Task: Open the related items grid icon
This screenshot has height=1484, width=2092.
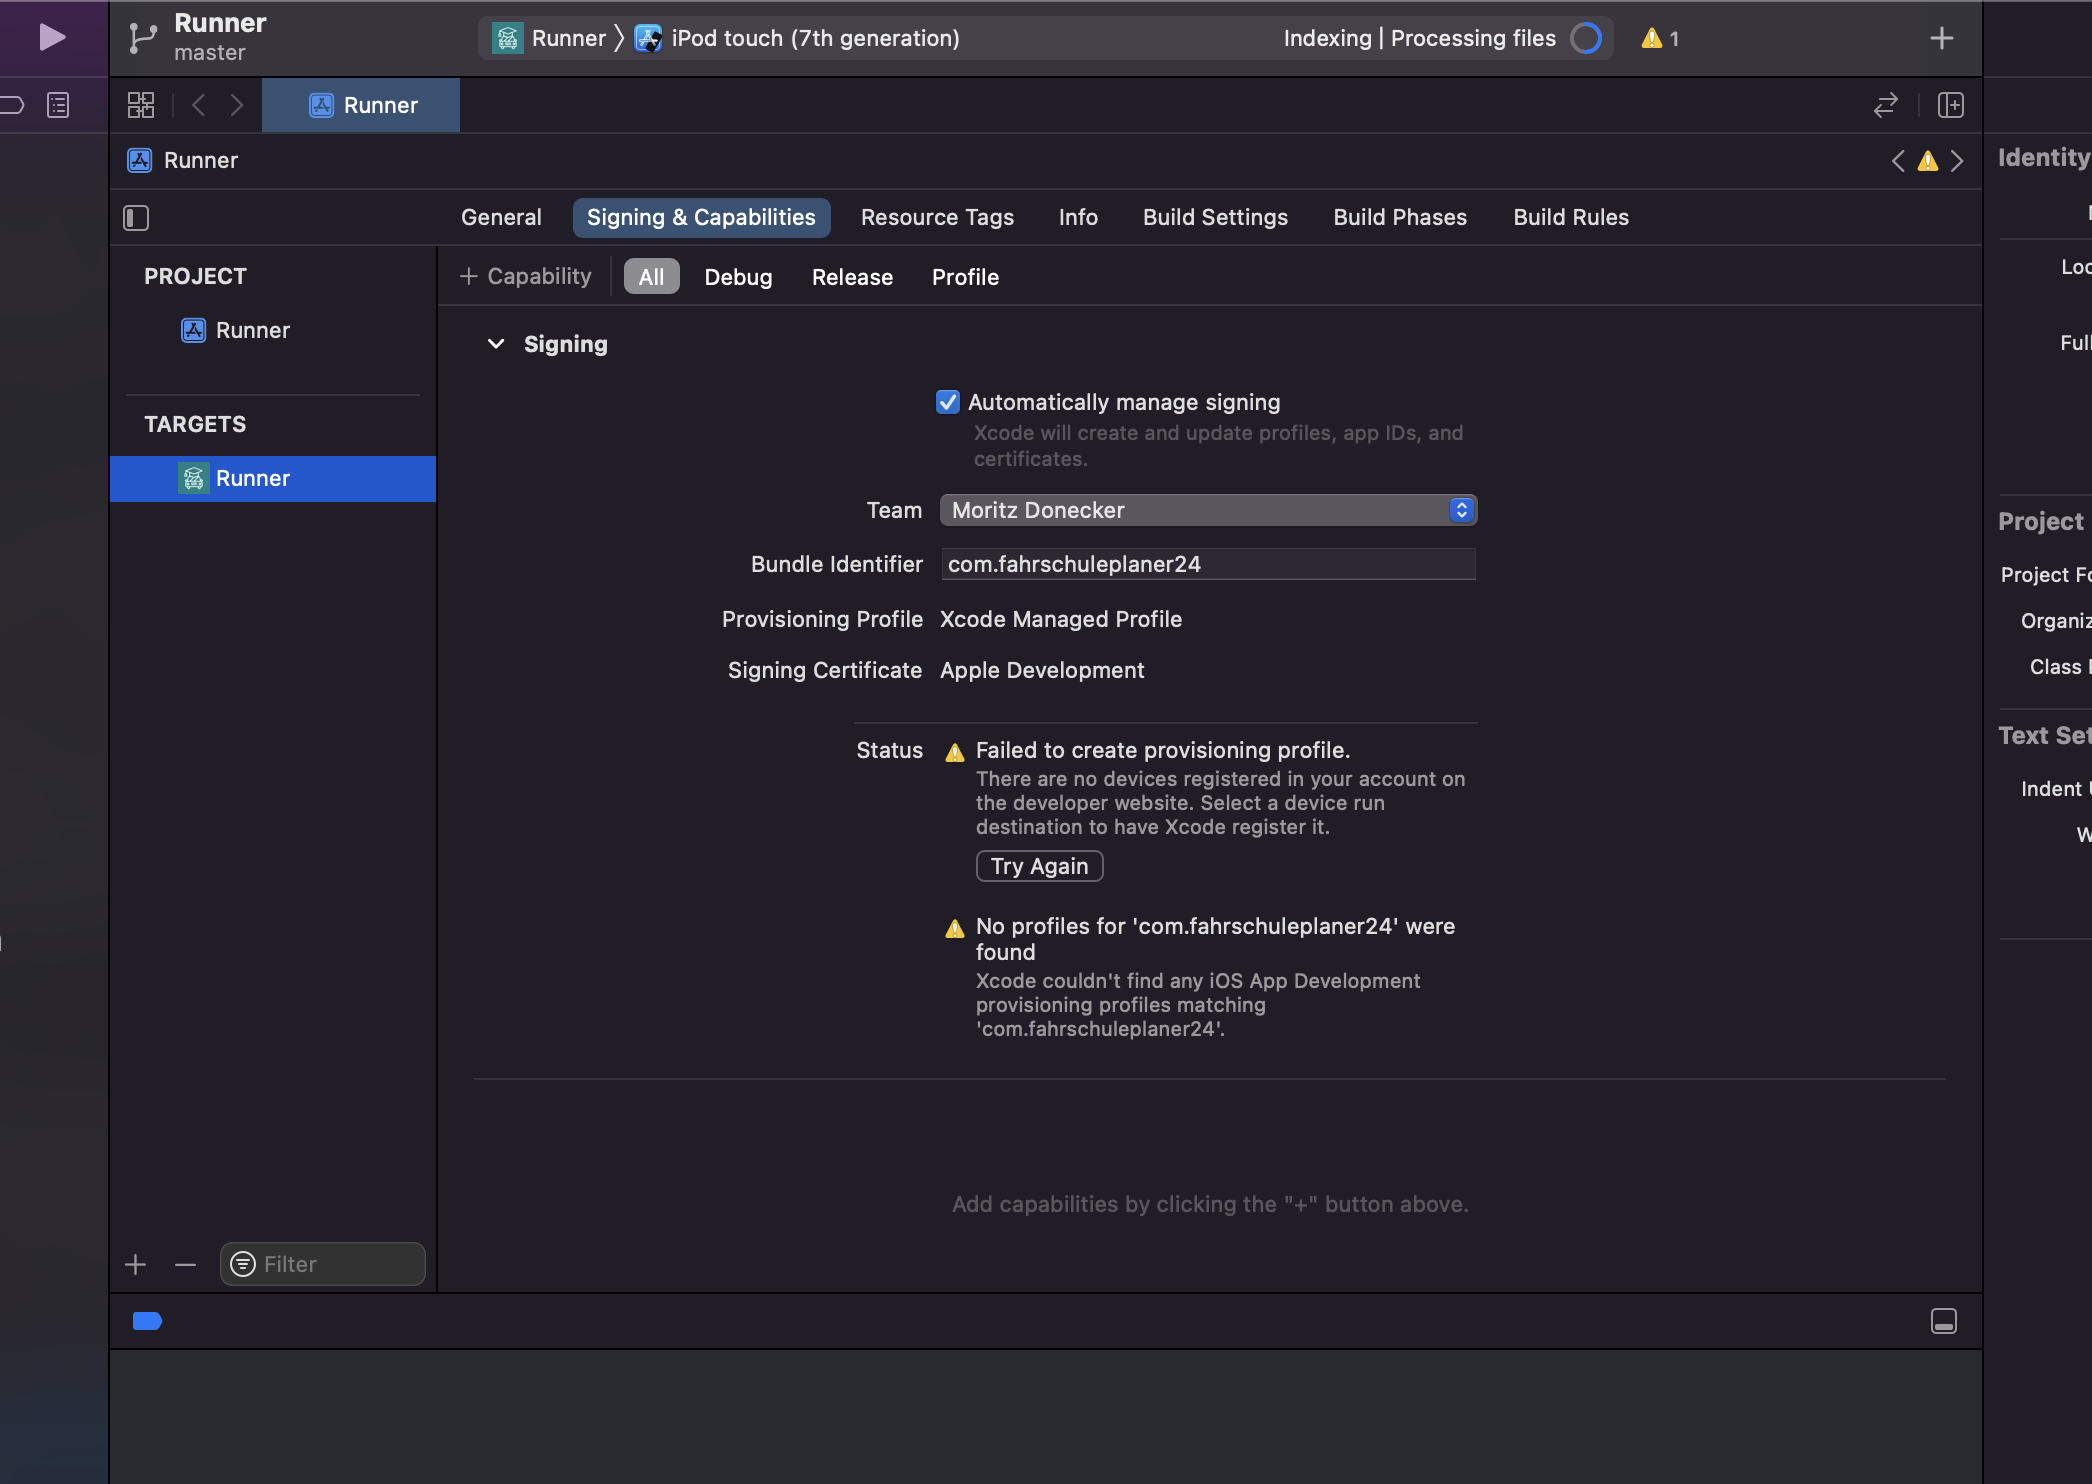Action: 141,105
